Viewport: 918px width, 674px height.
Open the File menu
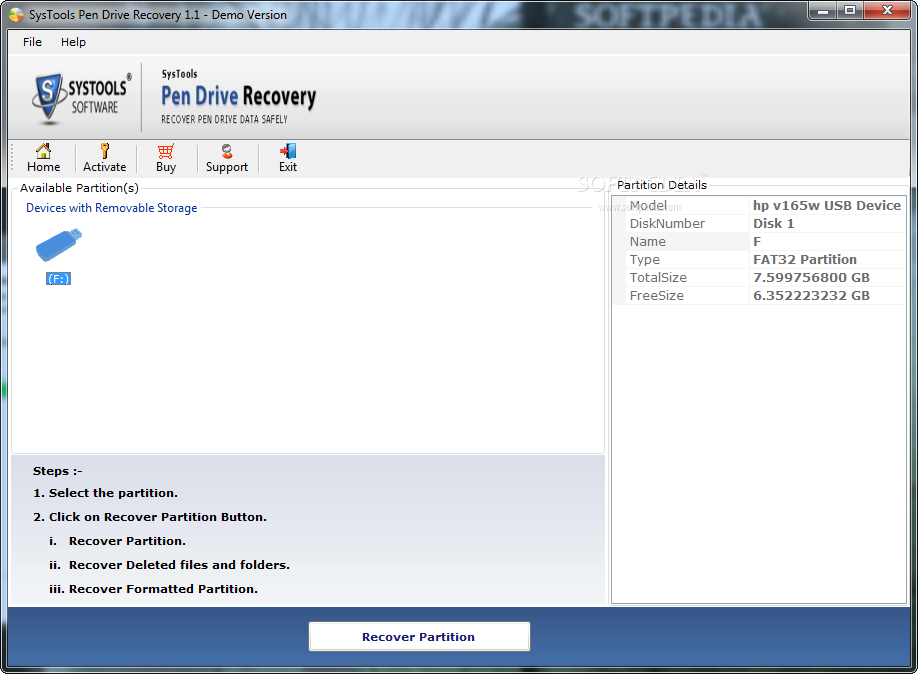coord(32,42)
